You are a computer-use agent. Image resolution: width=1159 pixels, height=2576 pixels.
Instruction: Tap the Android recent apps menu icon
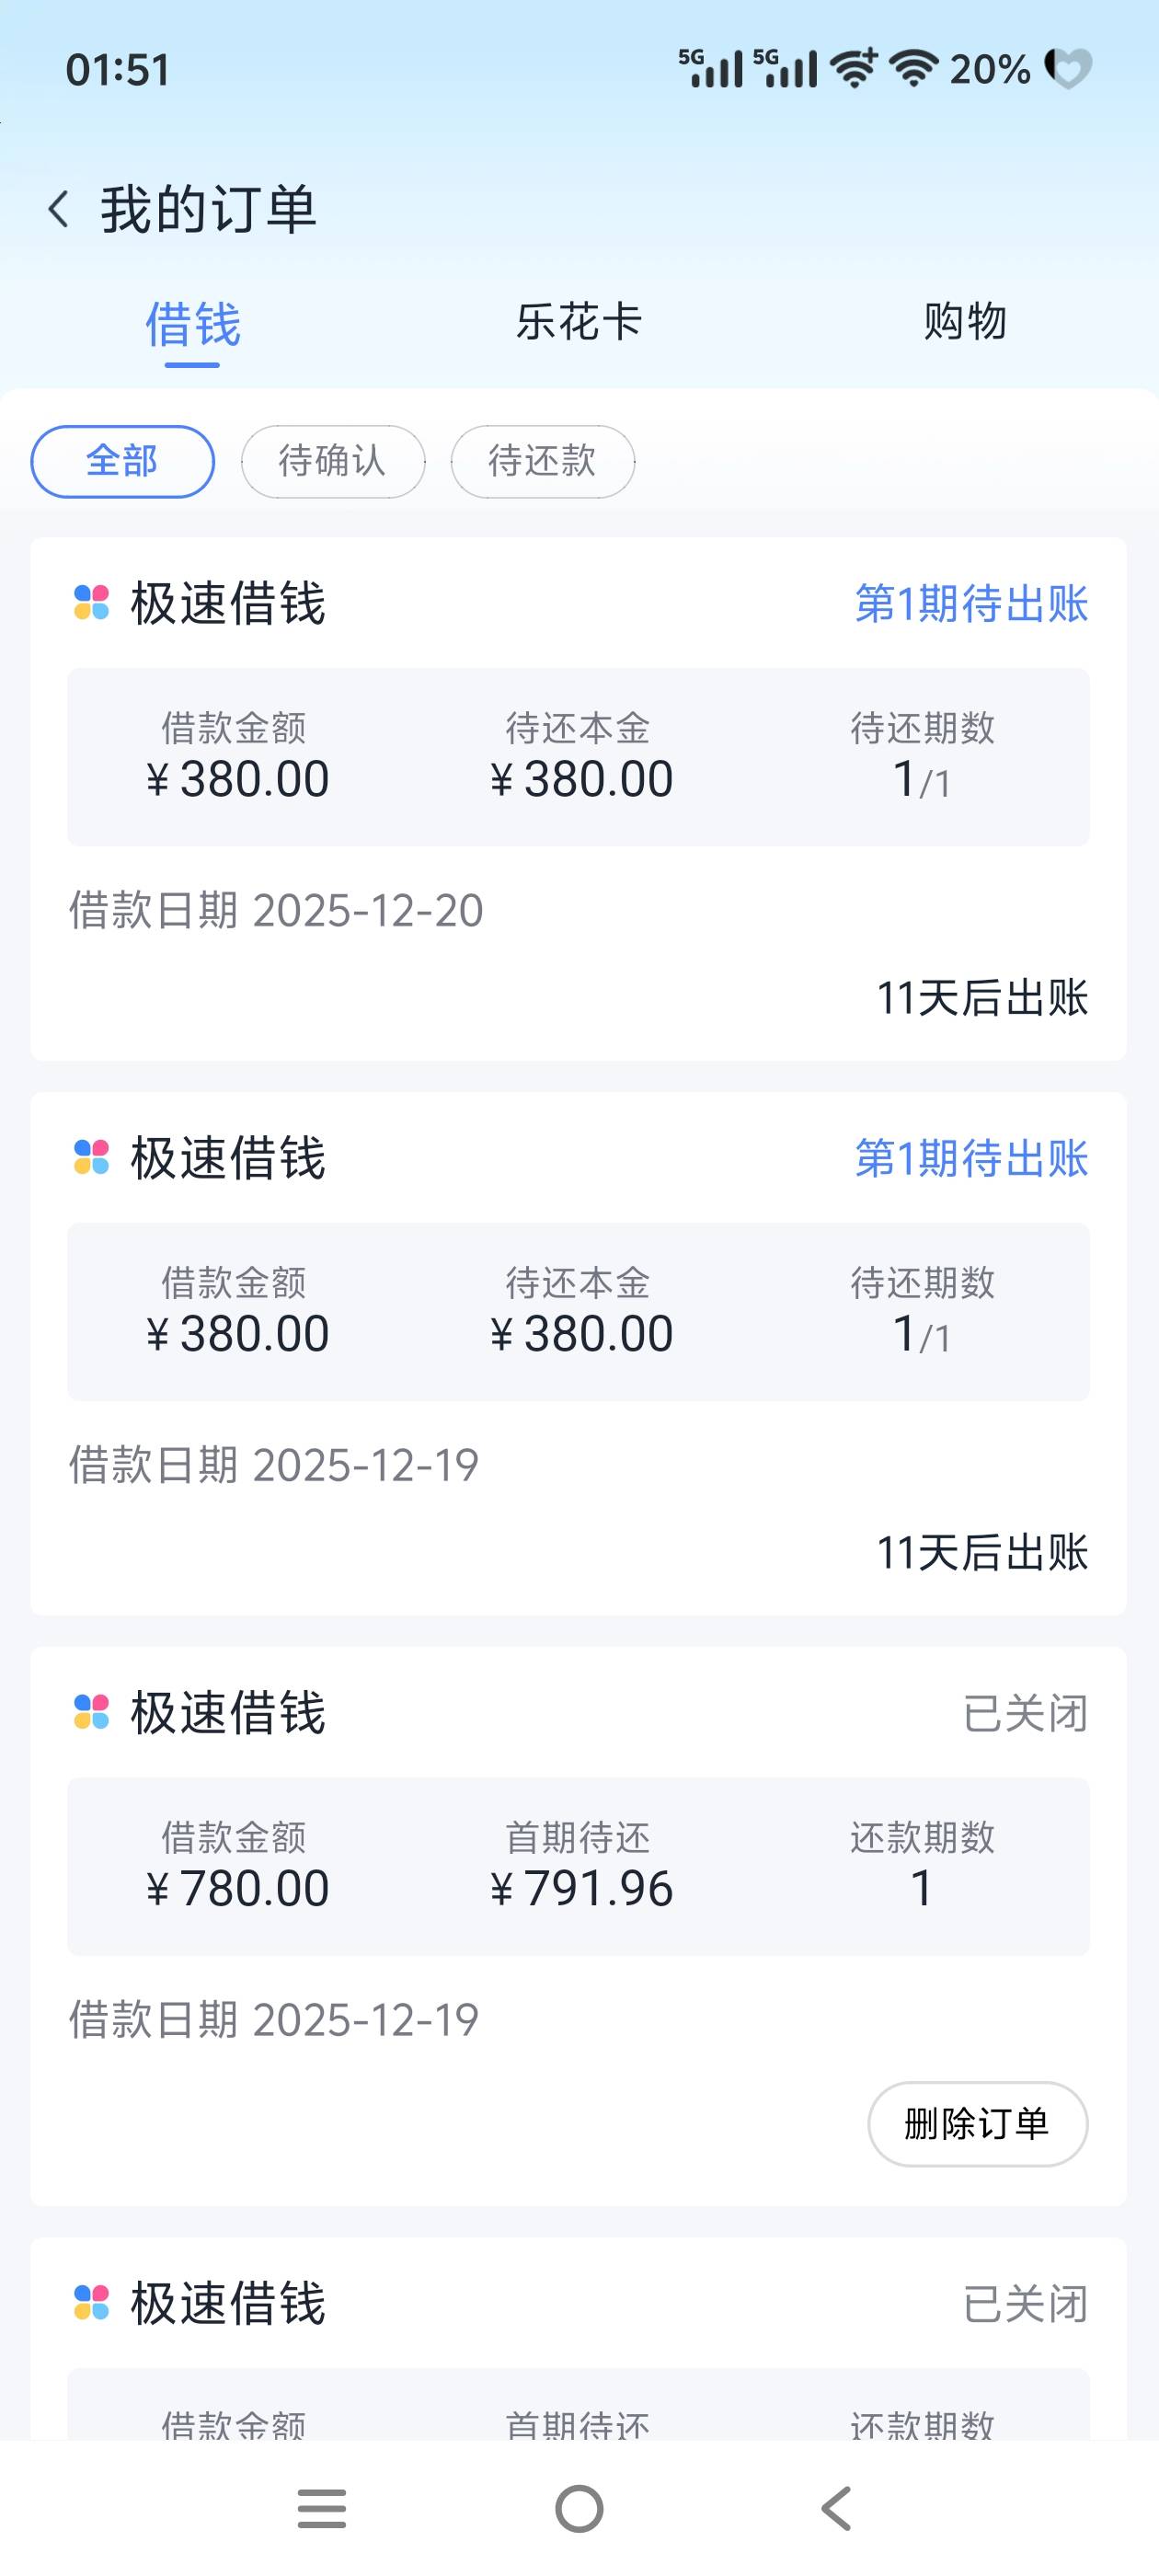coord(322,2509)
